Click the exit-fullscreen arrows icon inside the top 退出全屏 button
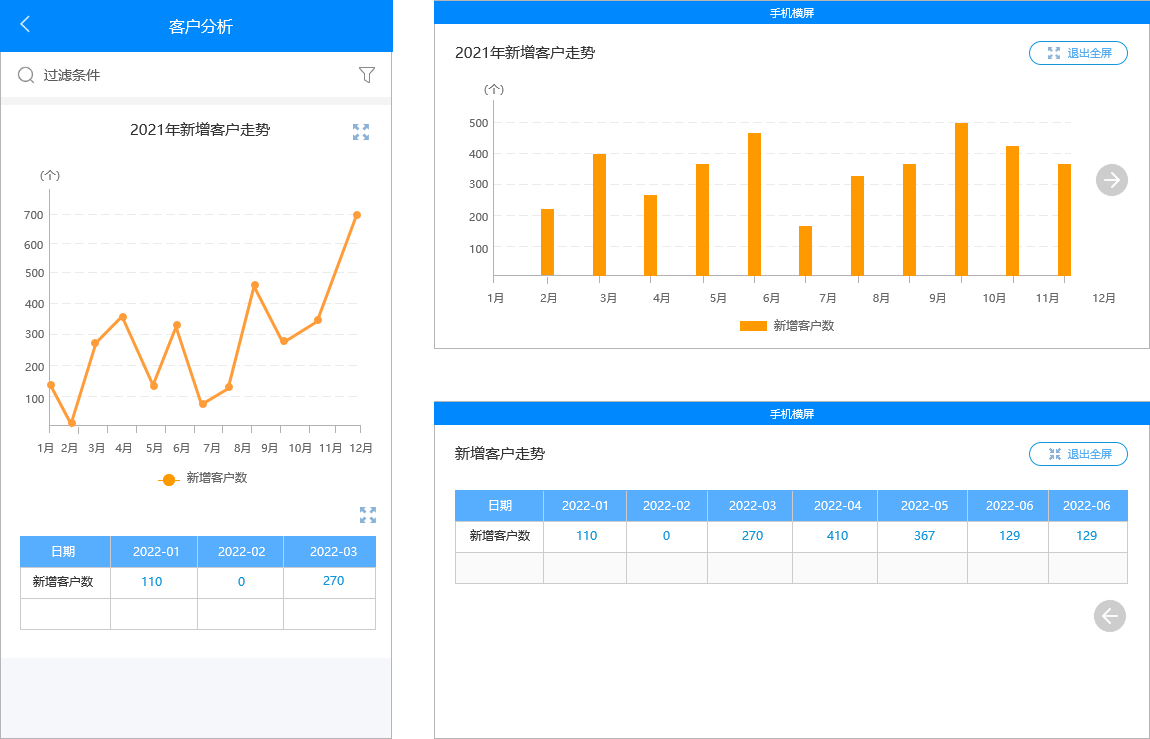Viewport: 1150px width, 739px height. click(x=1053, y=53)
